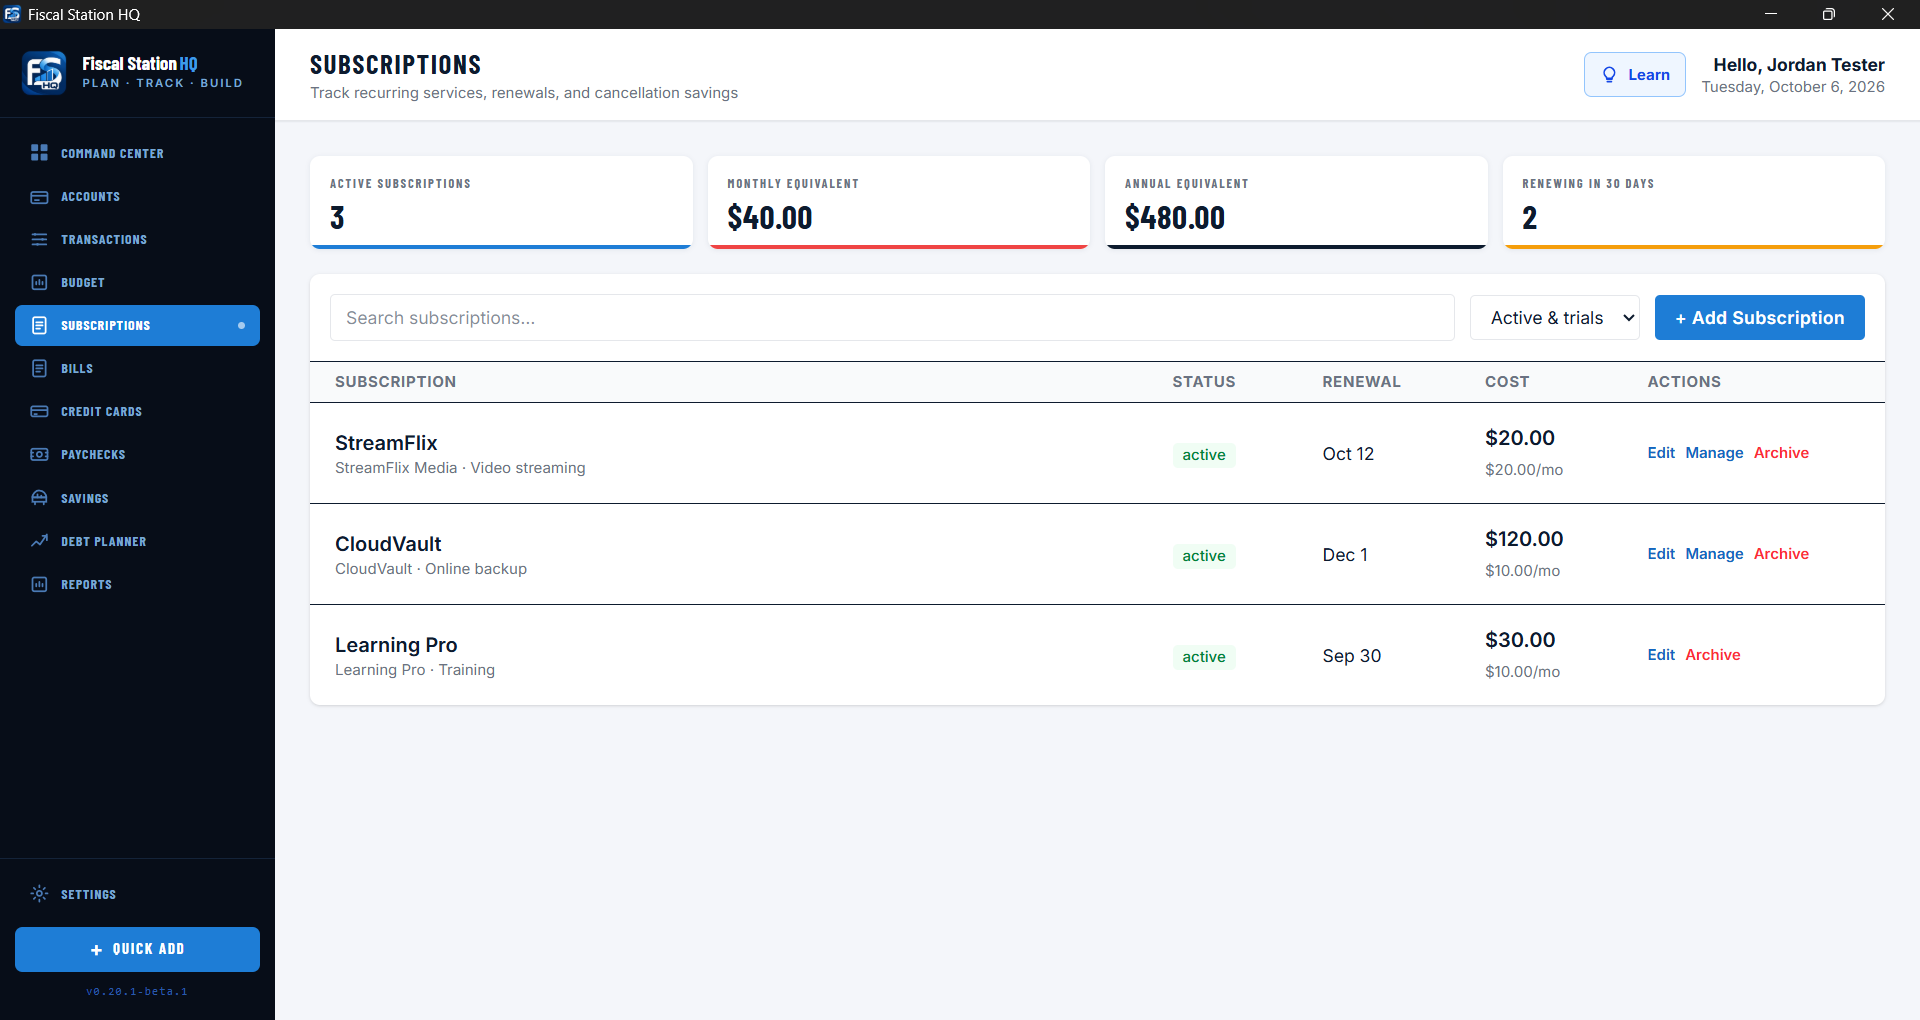Click the Subscriptions document icon

tap(39, 326)
